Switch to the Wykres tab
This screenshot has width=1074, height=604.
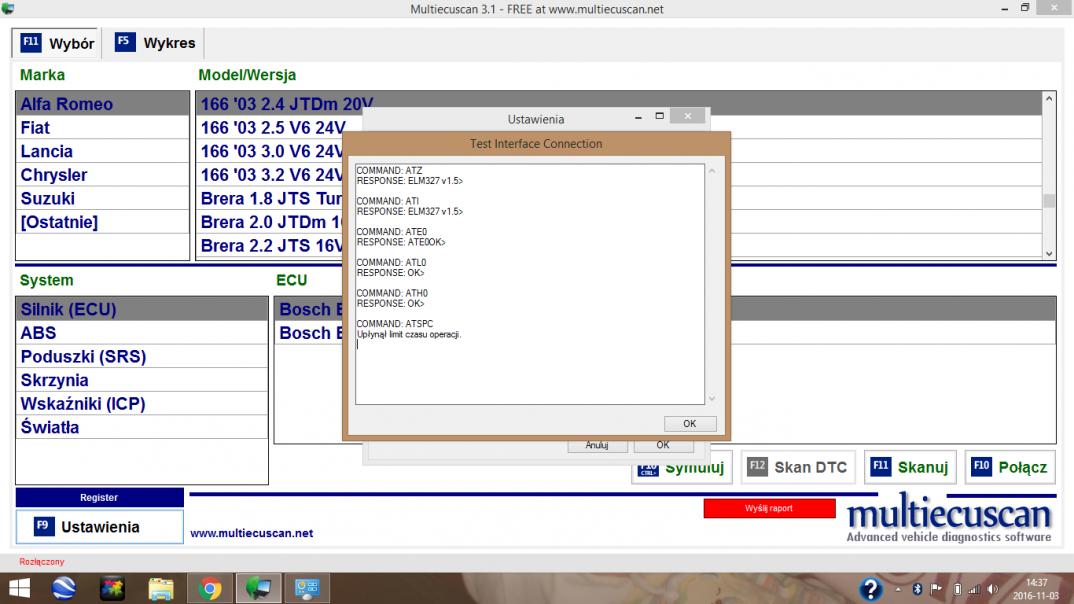pyautogui.click(x=155, y=42)
